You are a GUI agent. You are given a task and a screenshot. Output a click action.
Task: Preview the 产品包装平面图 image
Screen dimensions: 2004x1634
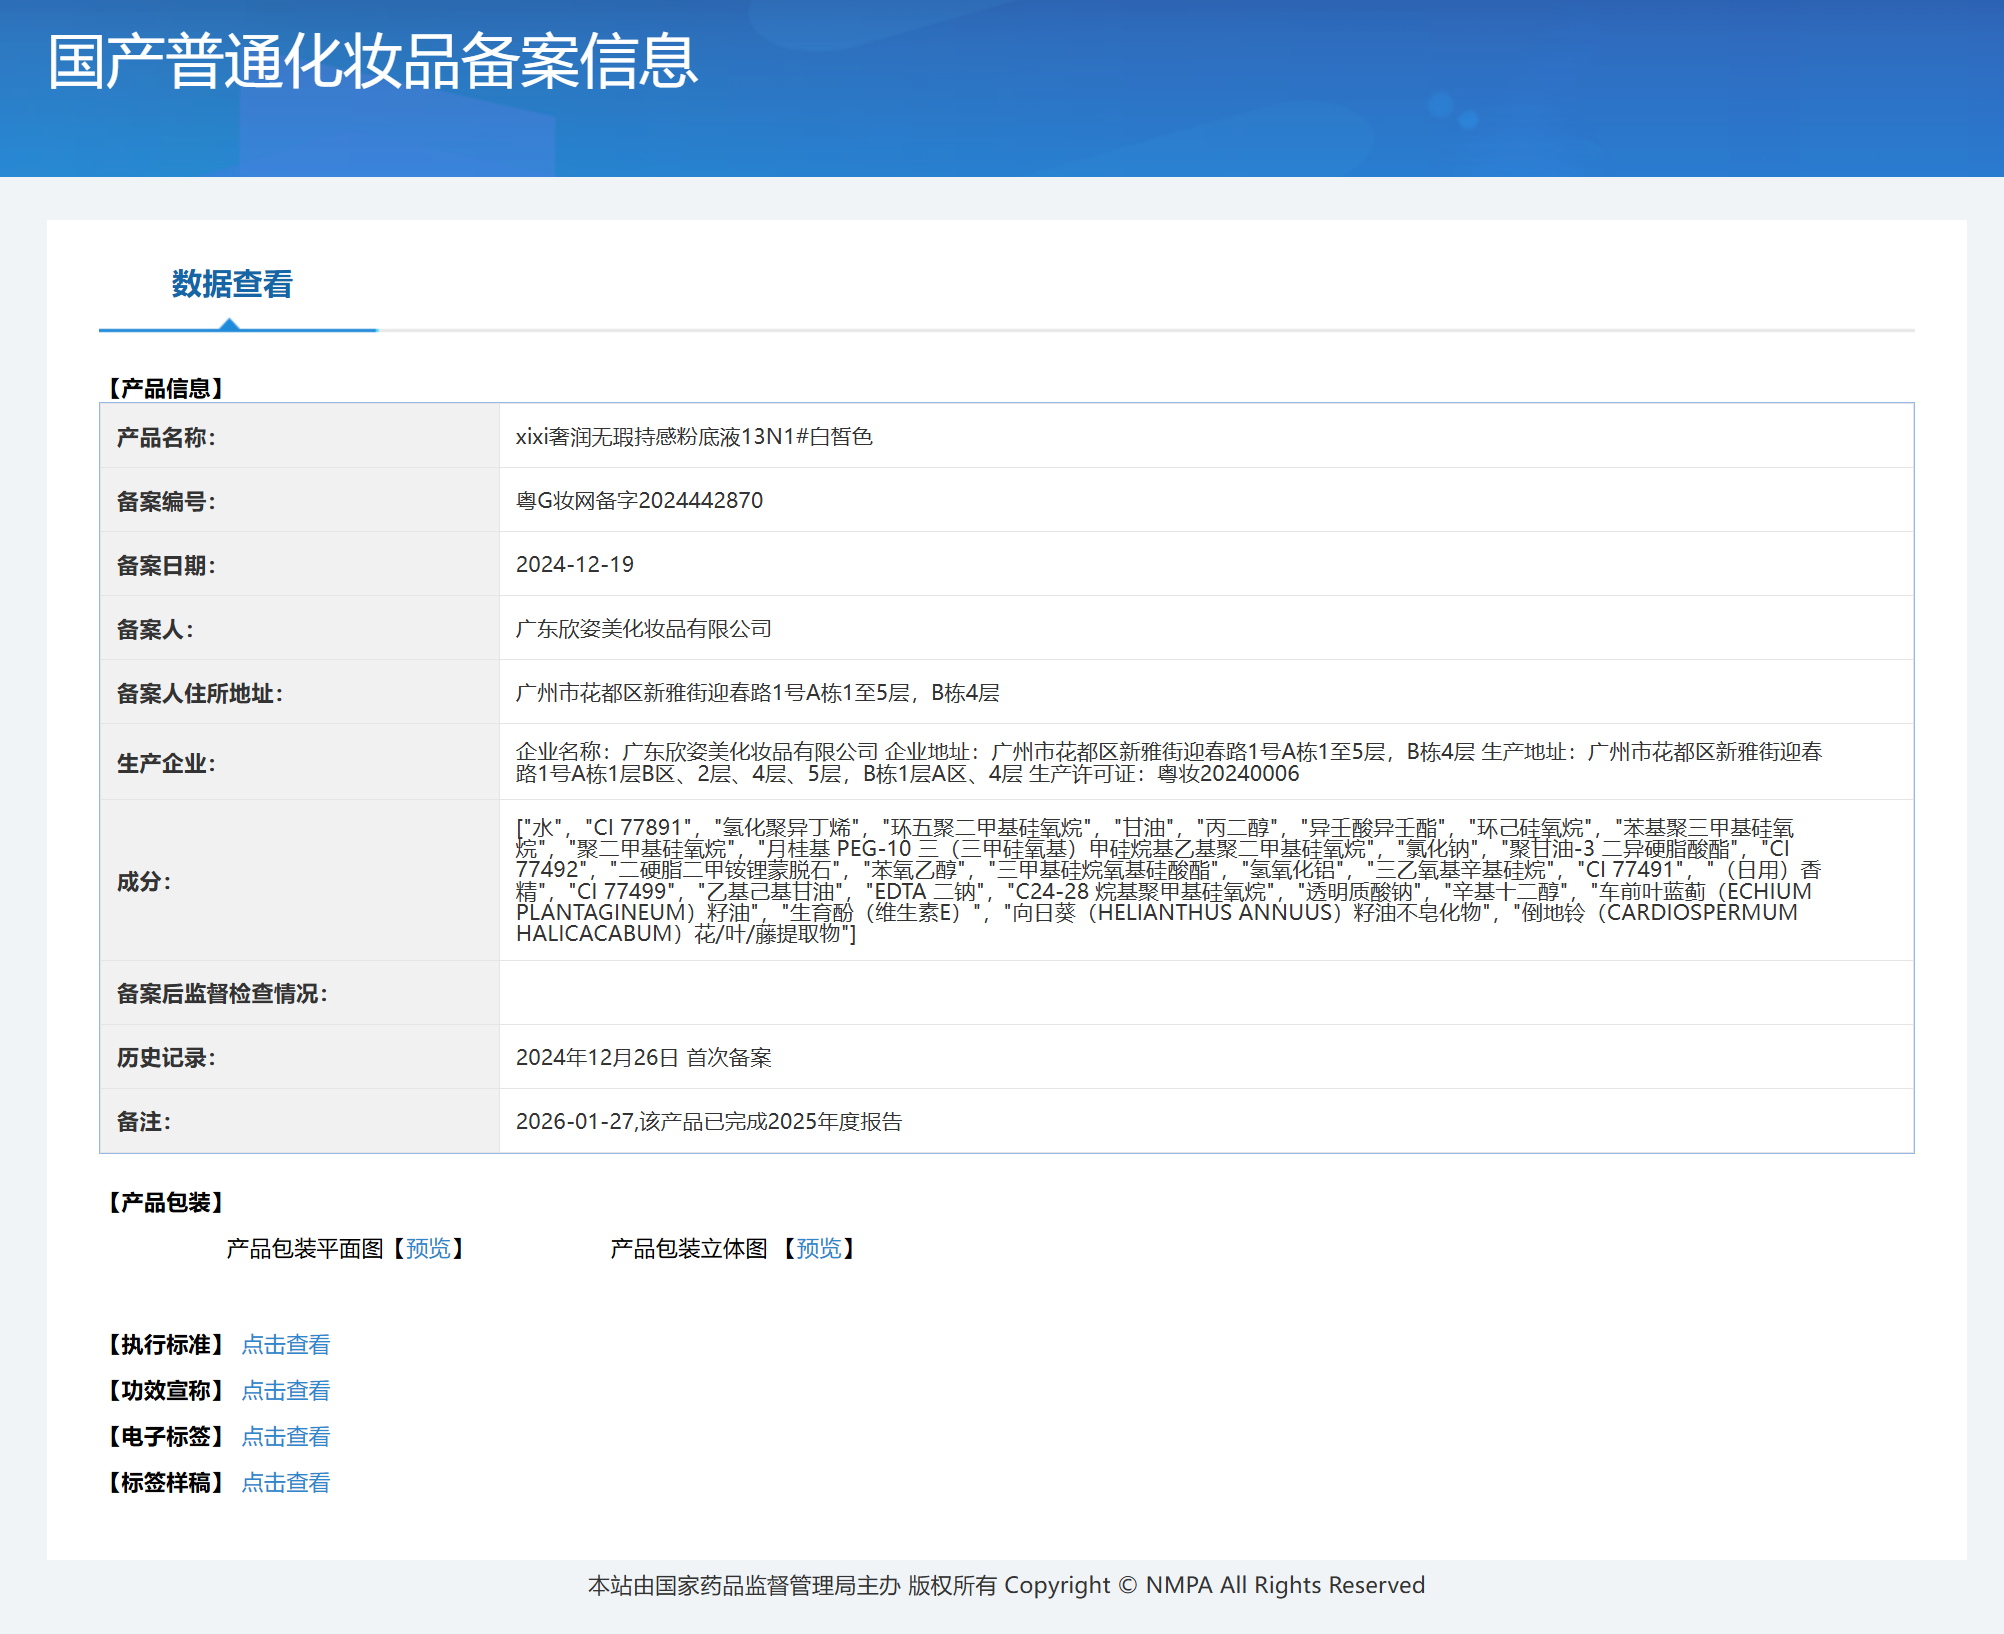pos(428,1248)
